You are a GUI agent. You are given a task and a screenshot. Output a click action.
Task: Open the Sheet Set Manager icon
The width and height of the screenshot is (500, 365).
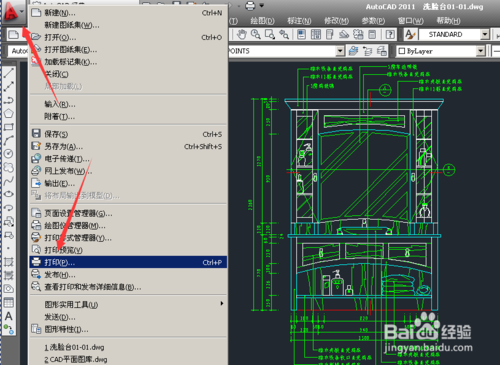pos(344,34)
